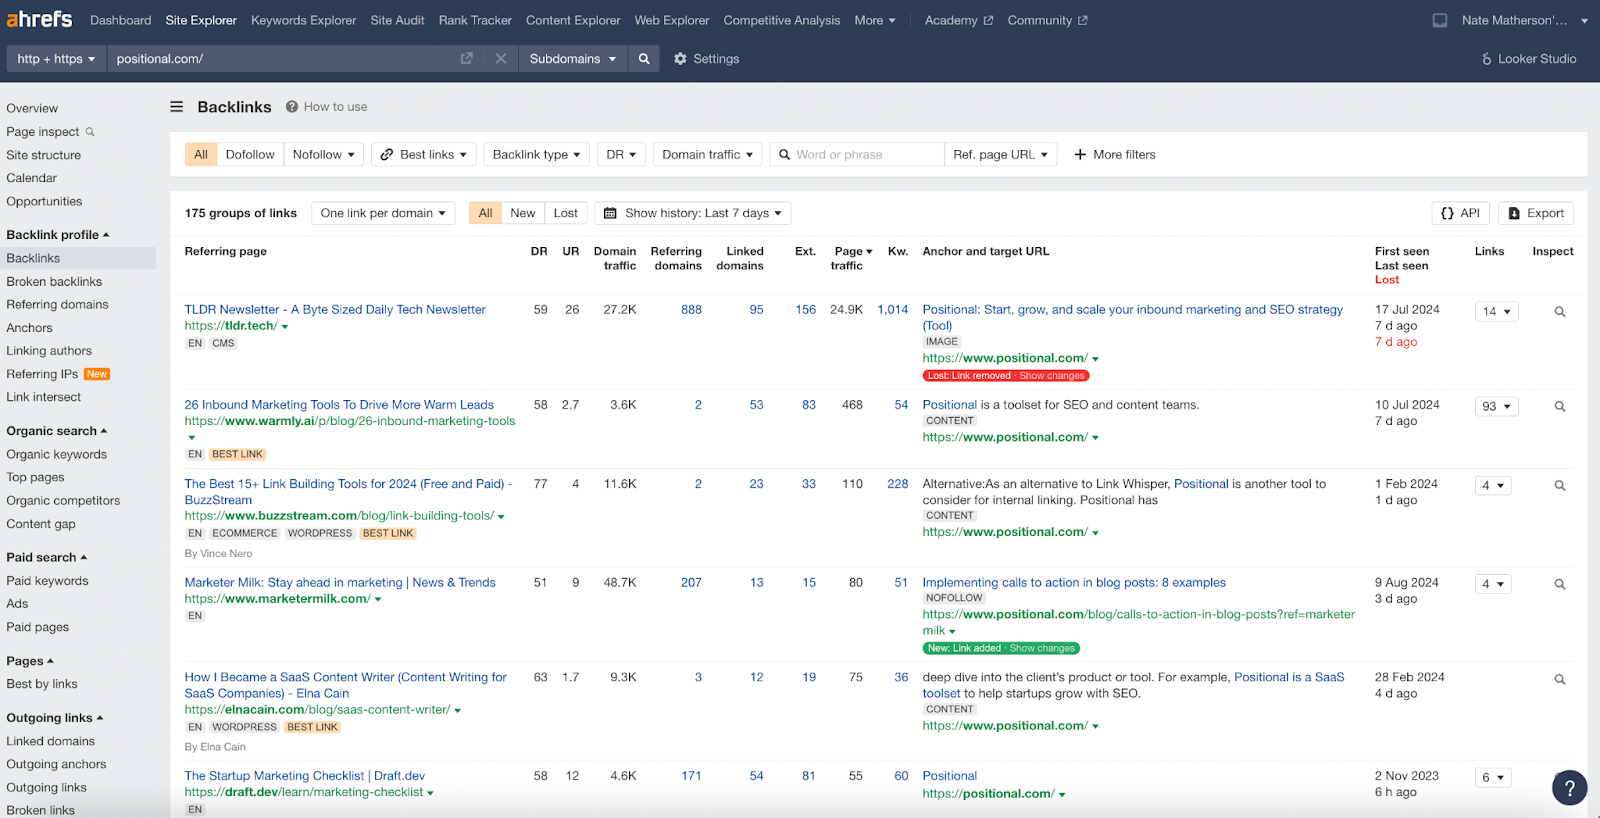Open the More menu
Screen dimensions: 1600x818
(875, 20)
